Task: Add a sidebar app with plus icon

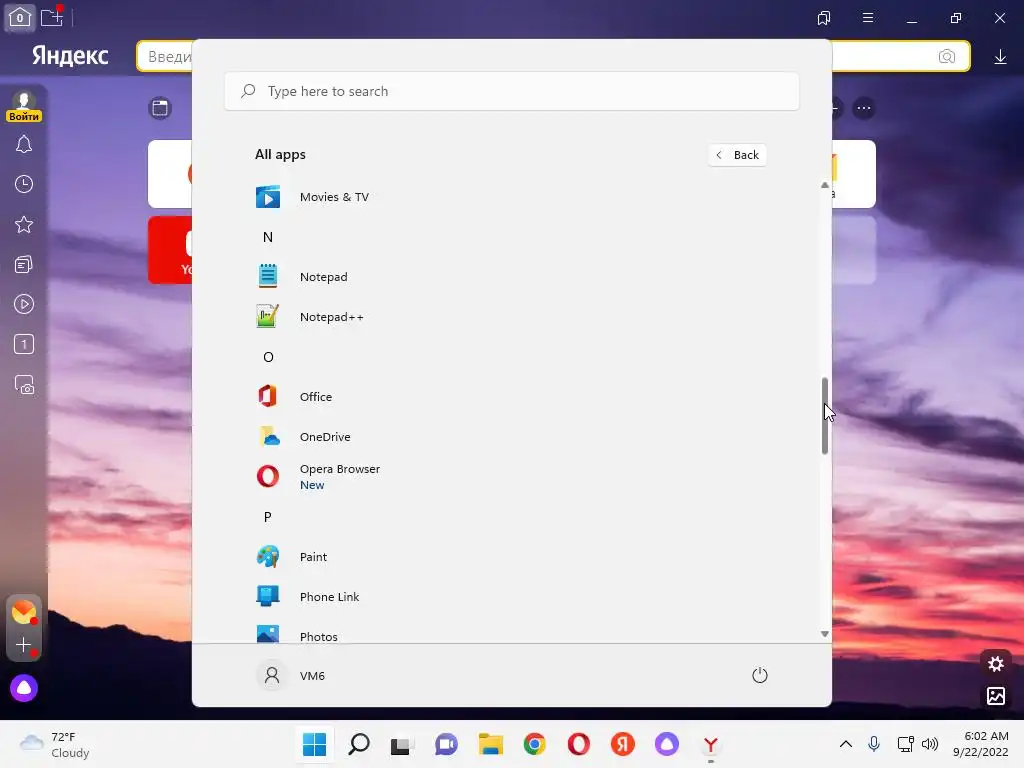Action: click(x=24, y=645)
